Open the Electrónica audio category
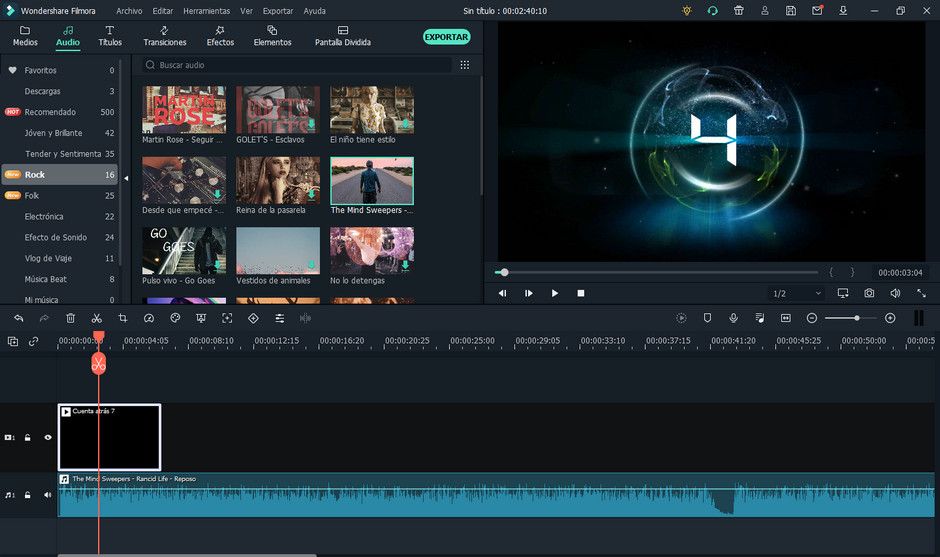 pos(59,216)
